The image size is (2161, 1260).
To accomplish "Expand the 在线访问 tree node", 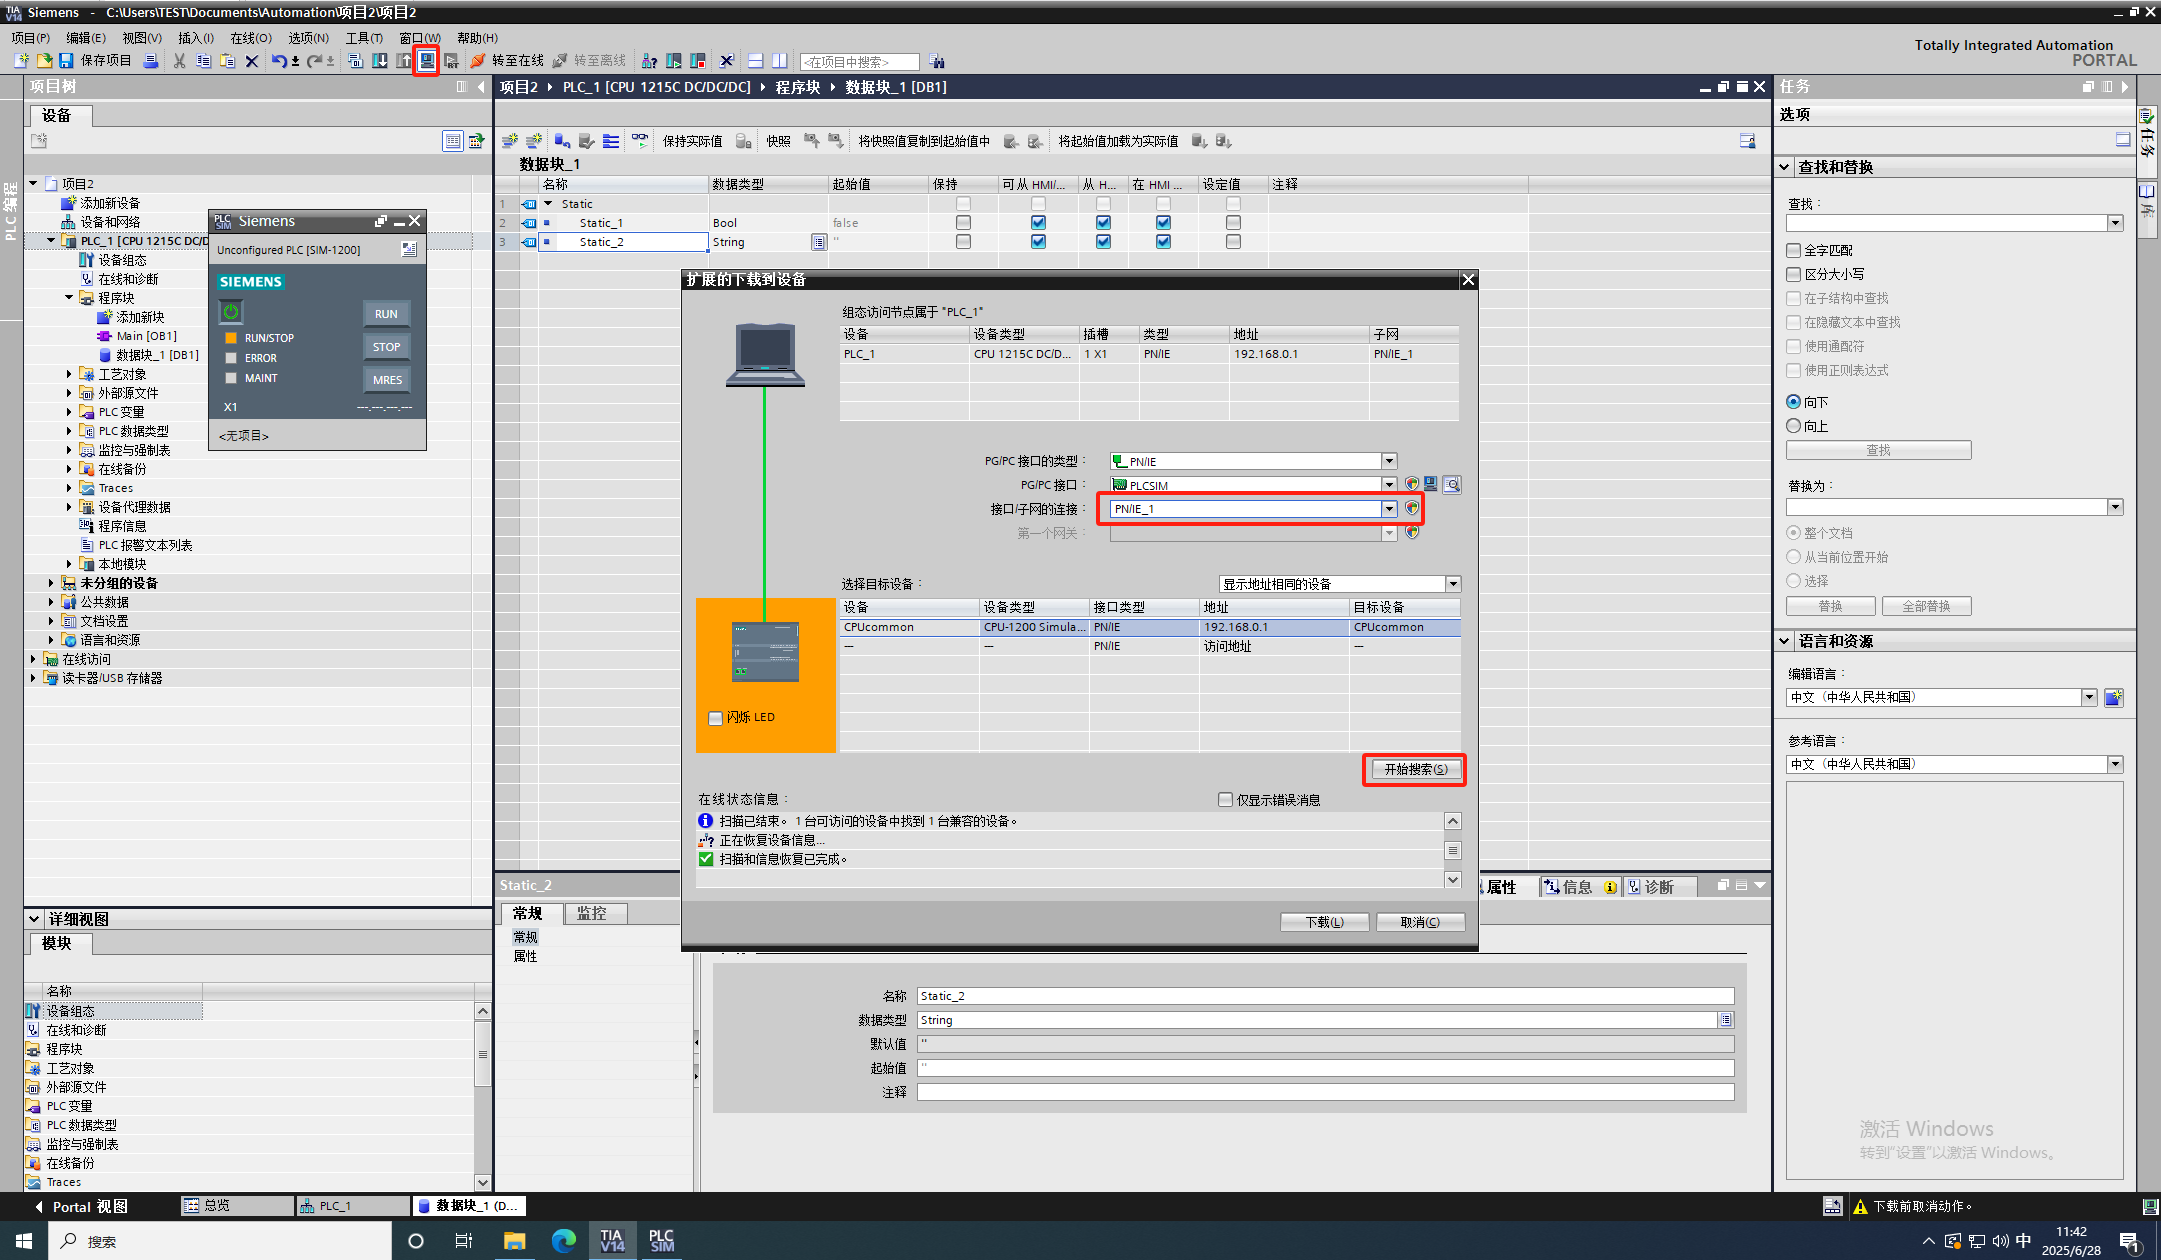I will coord(33,659).
